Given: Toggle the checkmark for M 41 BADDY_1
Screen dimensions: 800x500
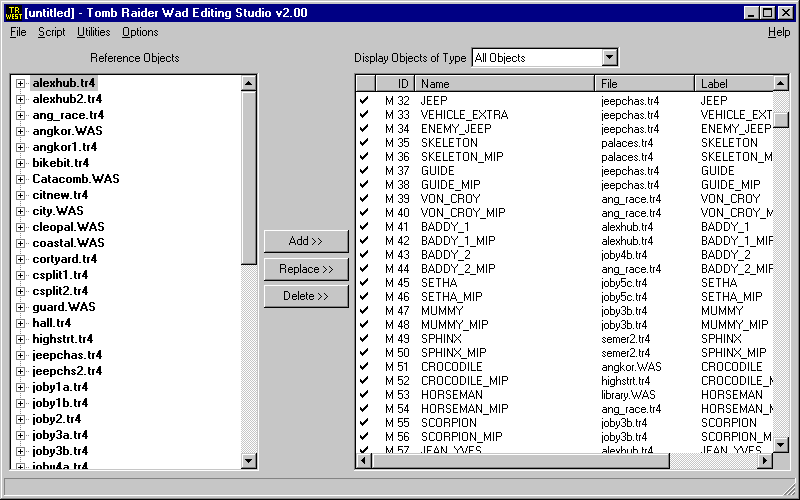Looking at the screenshot, I should point(364,227).
